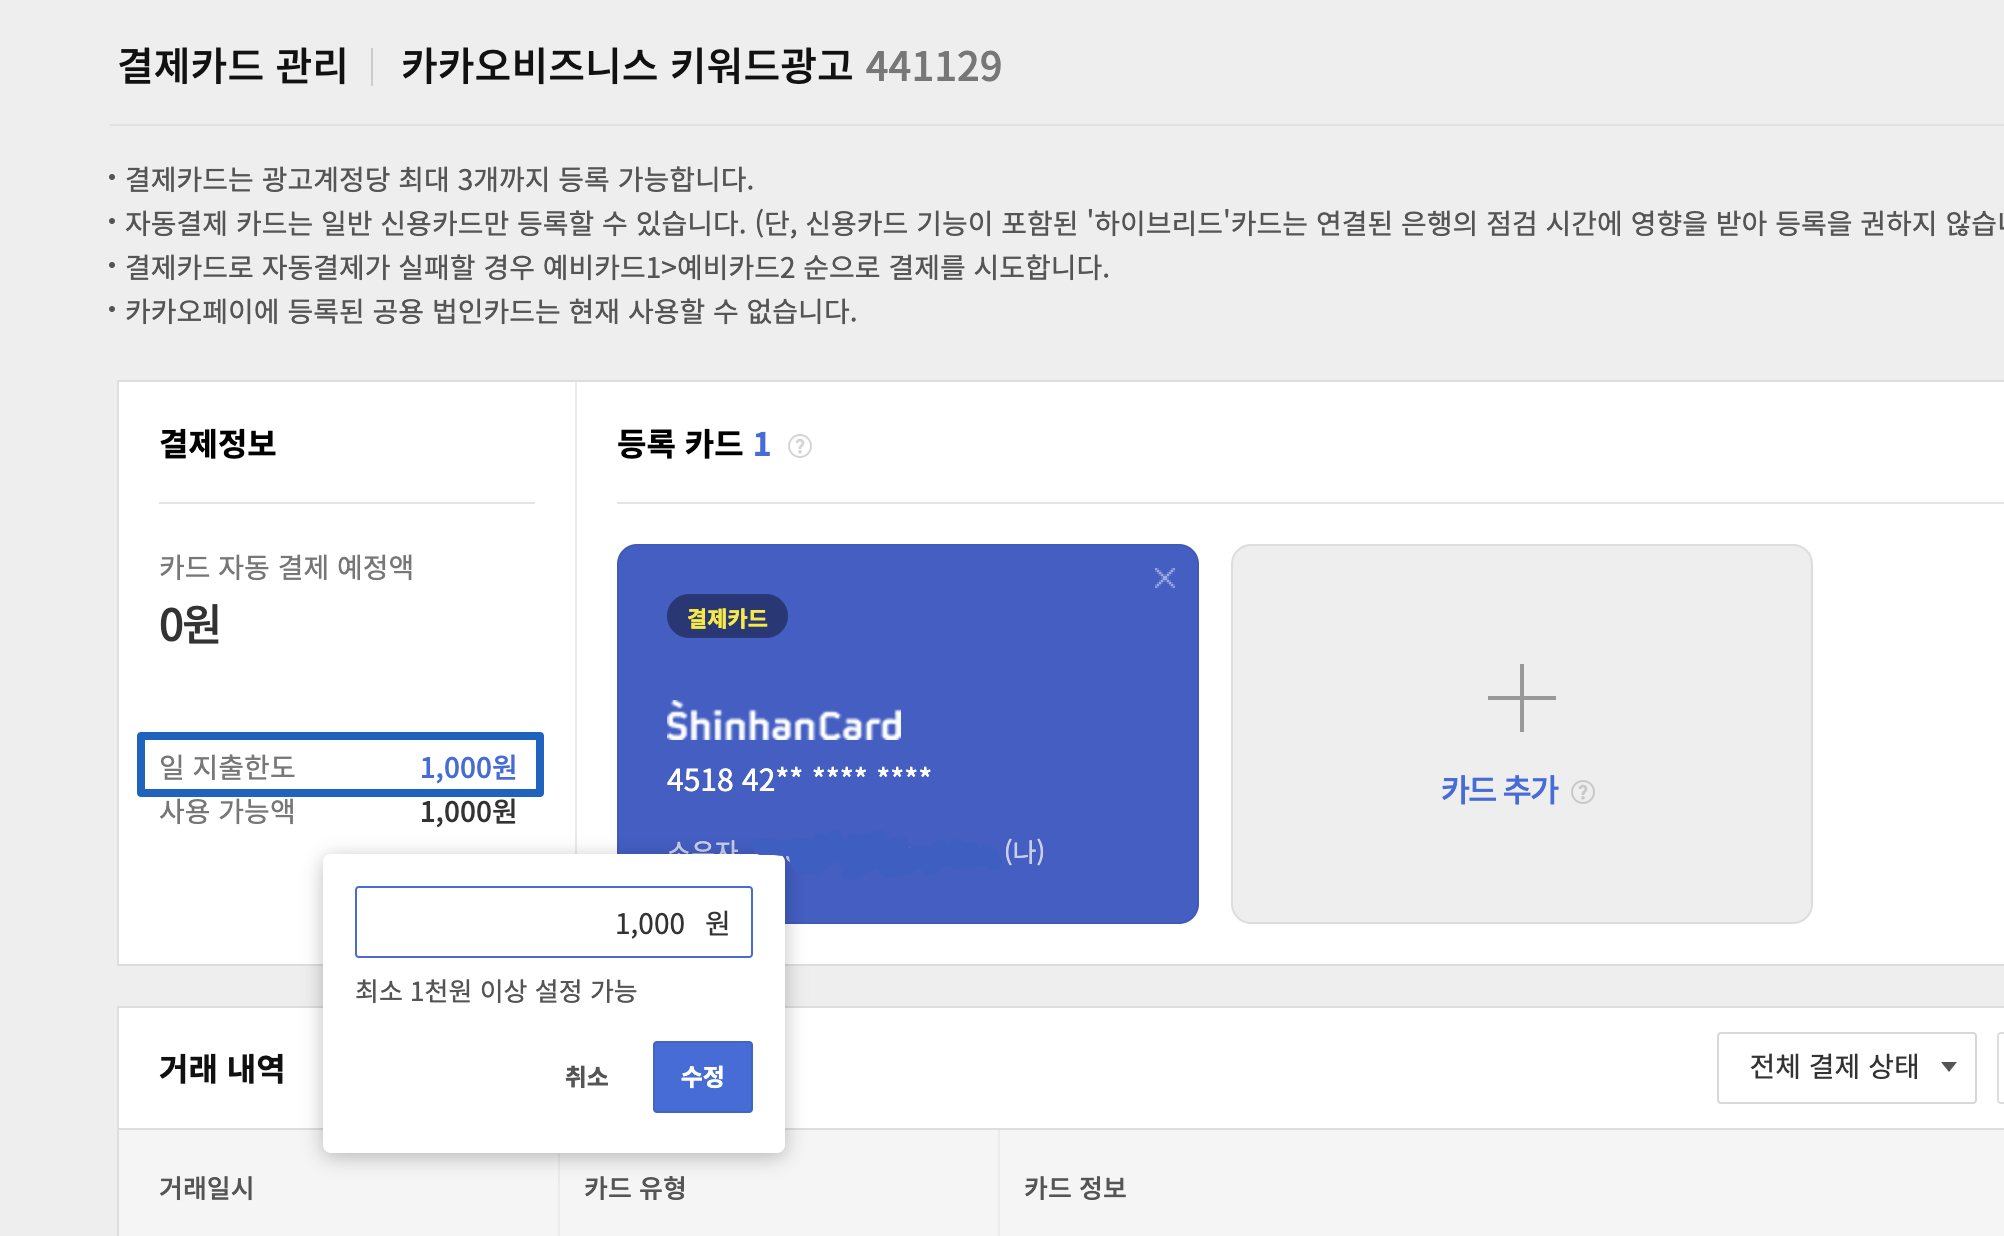Select the registered ShinhanCard card number
The width and height of the screenshot is (2004, 1236).
tap(798, 779)
